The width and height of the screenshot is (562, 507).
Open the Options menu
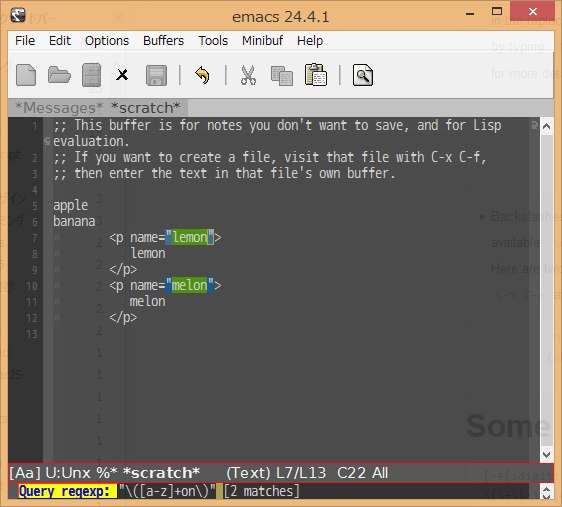click(107, 41)
